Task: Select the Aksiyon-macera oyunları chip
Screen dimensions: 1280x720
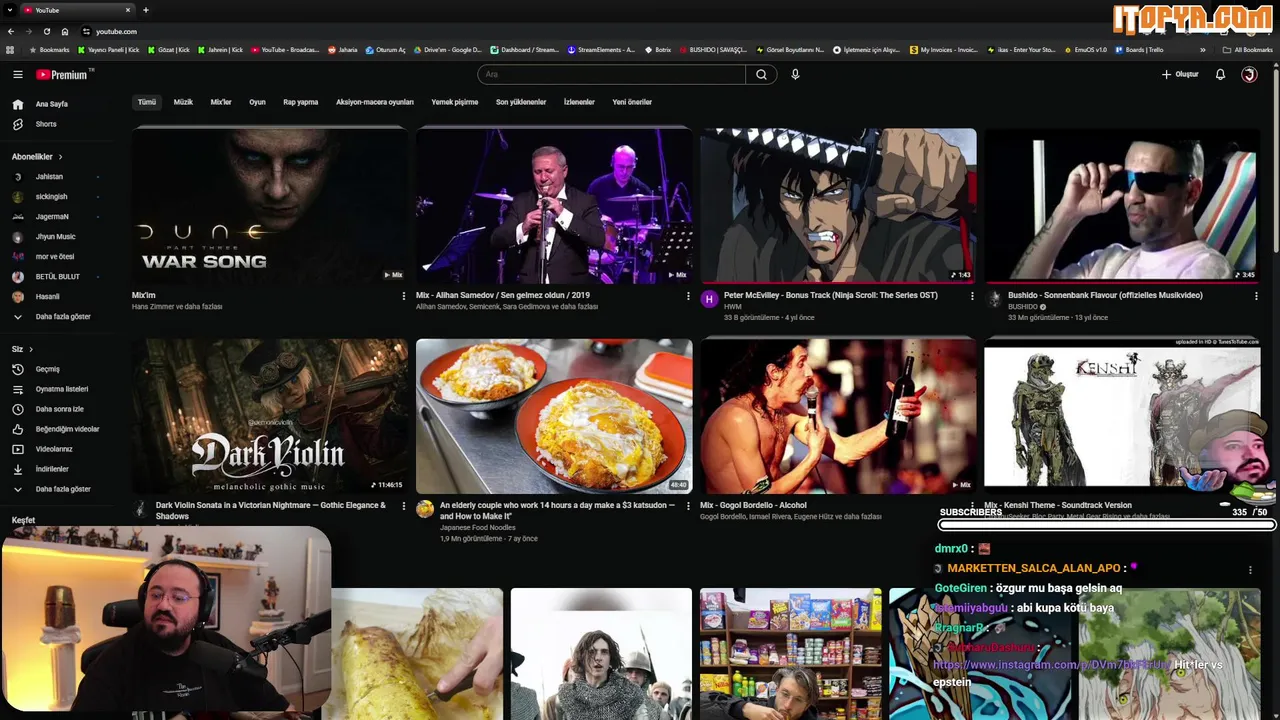Action: 375,102
